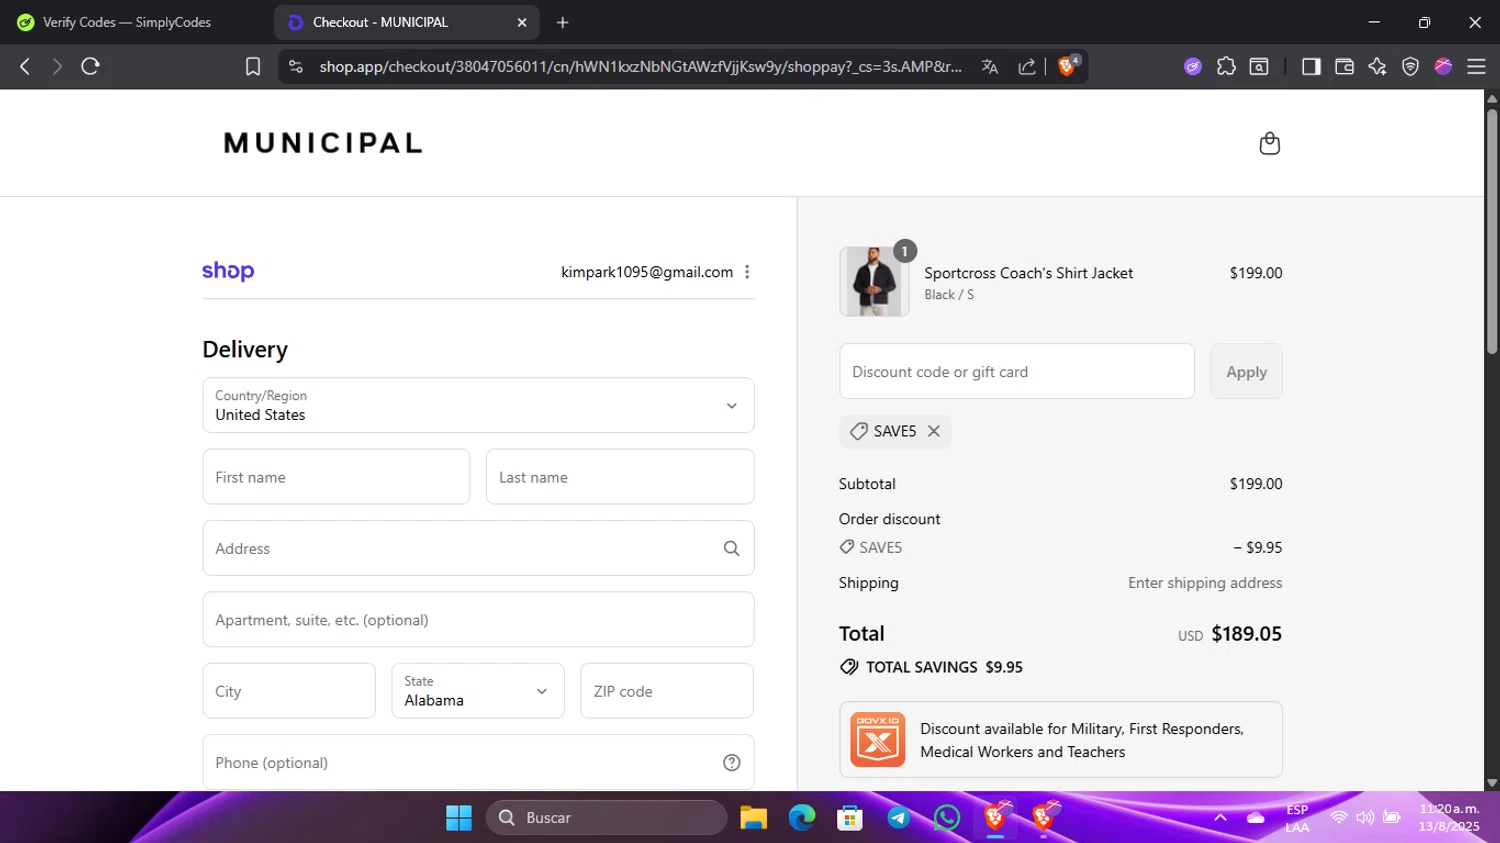Bookmark this page
Viewport: 1500px width, 843px height.
pos(253,66)
